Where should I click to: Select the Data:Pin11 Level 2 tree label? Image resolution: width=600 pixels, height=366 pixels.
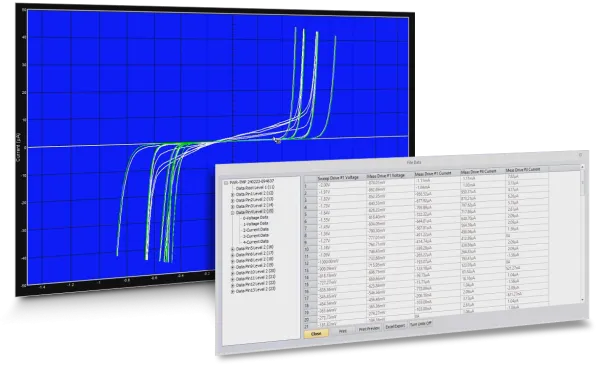(x=255, y=278)
